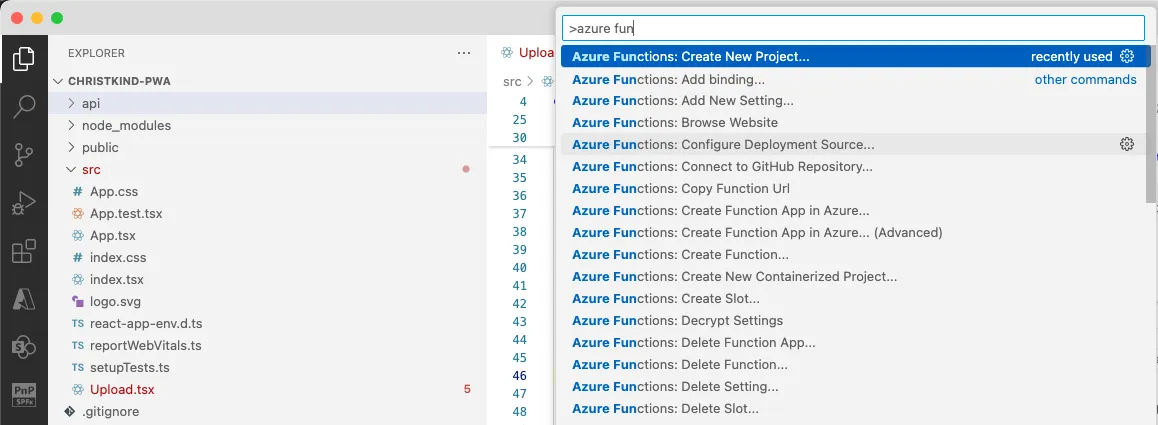Choose Azure Functions: Create Function... command
Viewport: 1158px width, 425px height.
[x=855, y=254]
